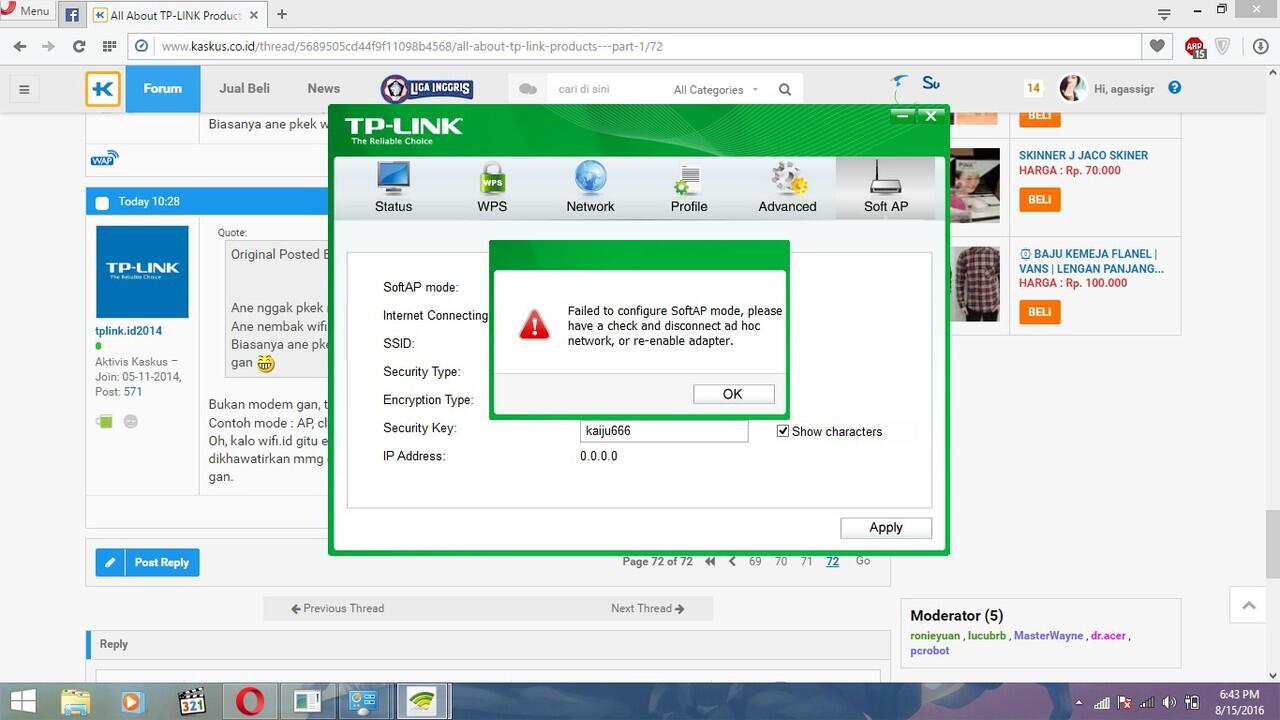Open moderator pcrobot profile
This screenshot has height=720, width=1280.
[930, 651]
